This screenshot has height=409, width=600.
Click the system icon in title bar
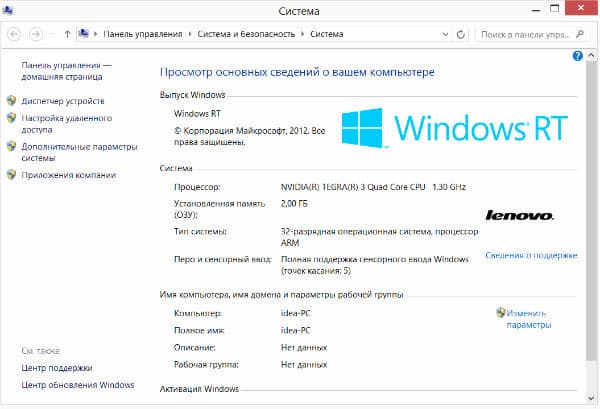click(7, 10)
